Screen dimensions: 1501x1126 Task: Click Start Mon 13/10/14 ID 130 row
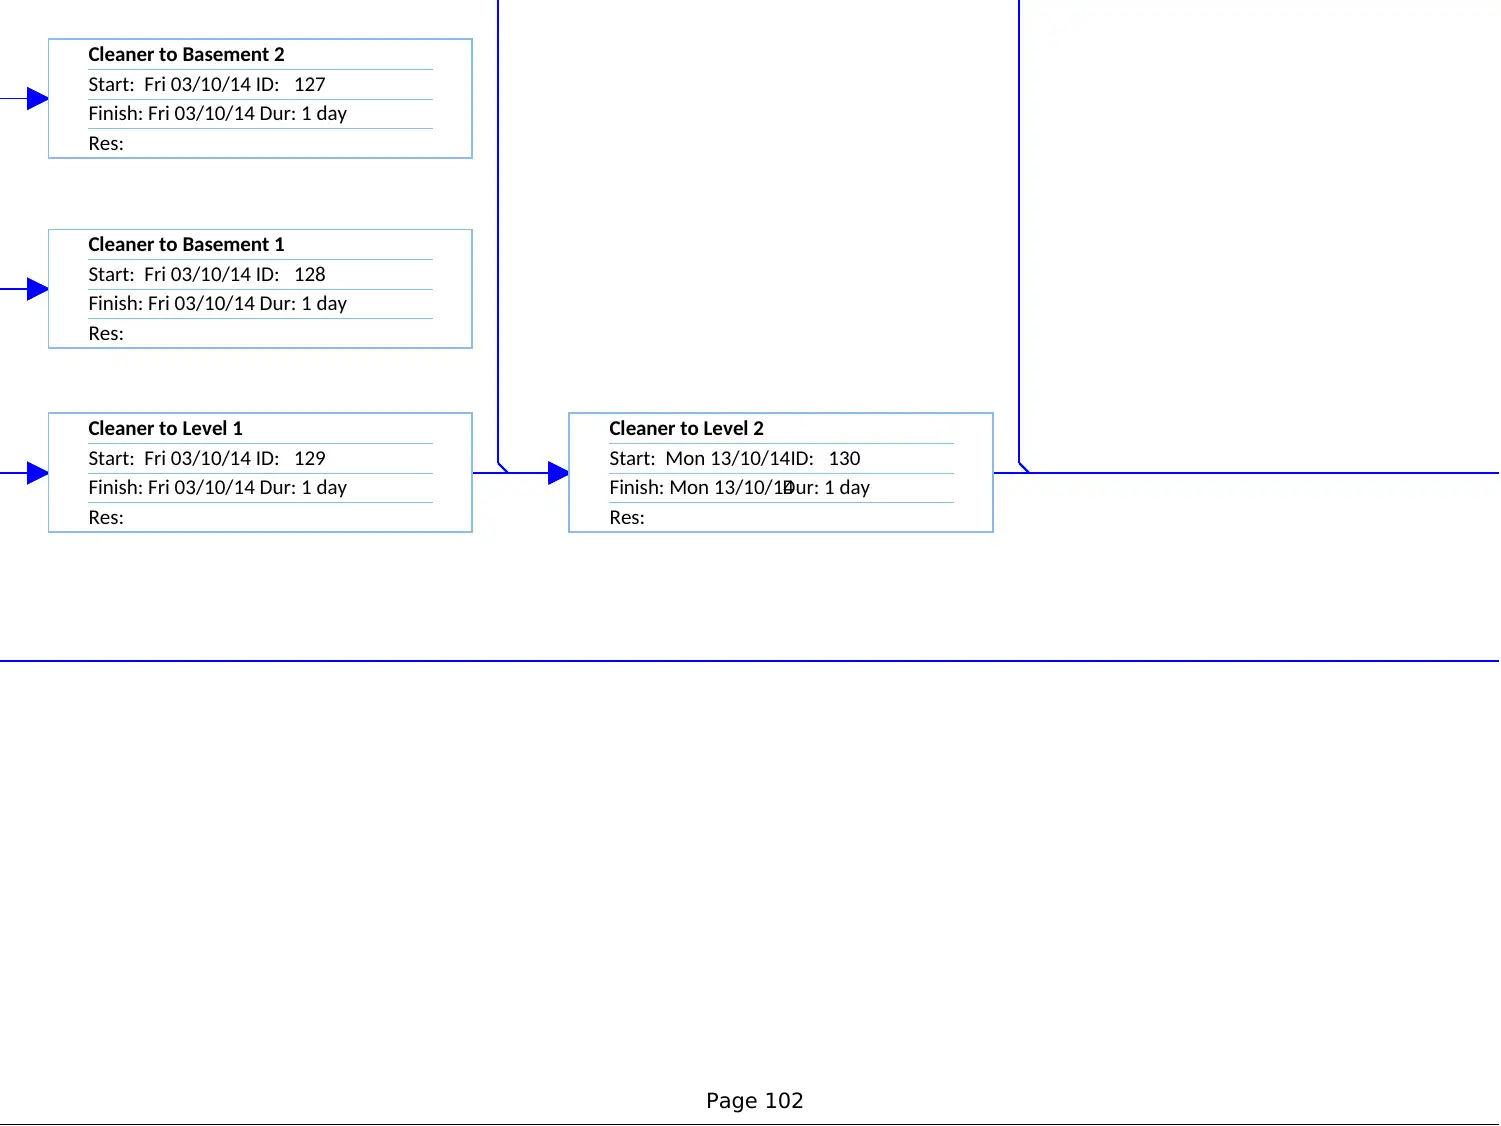click(781, 458)
